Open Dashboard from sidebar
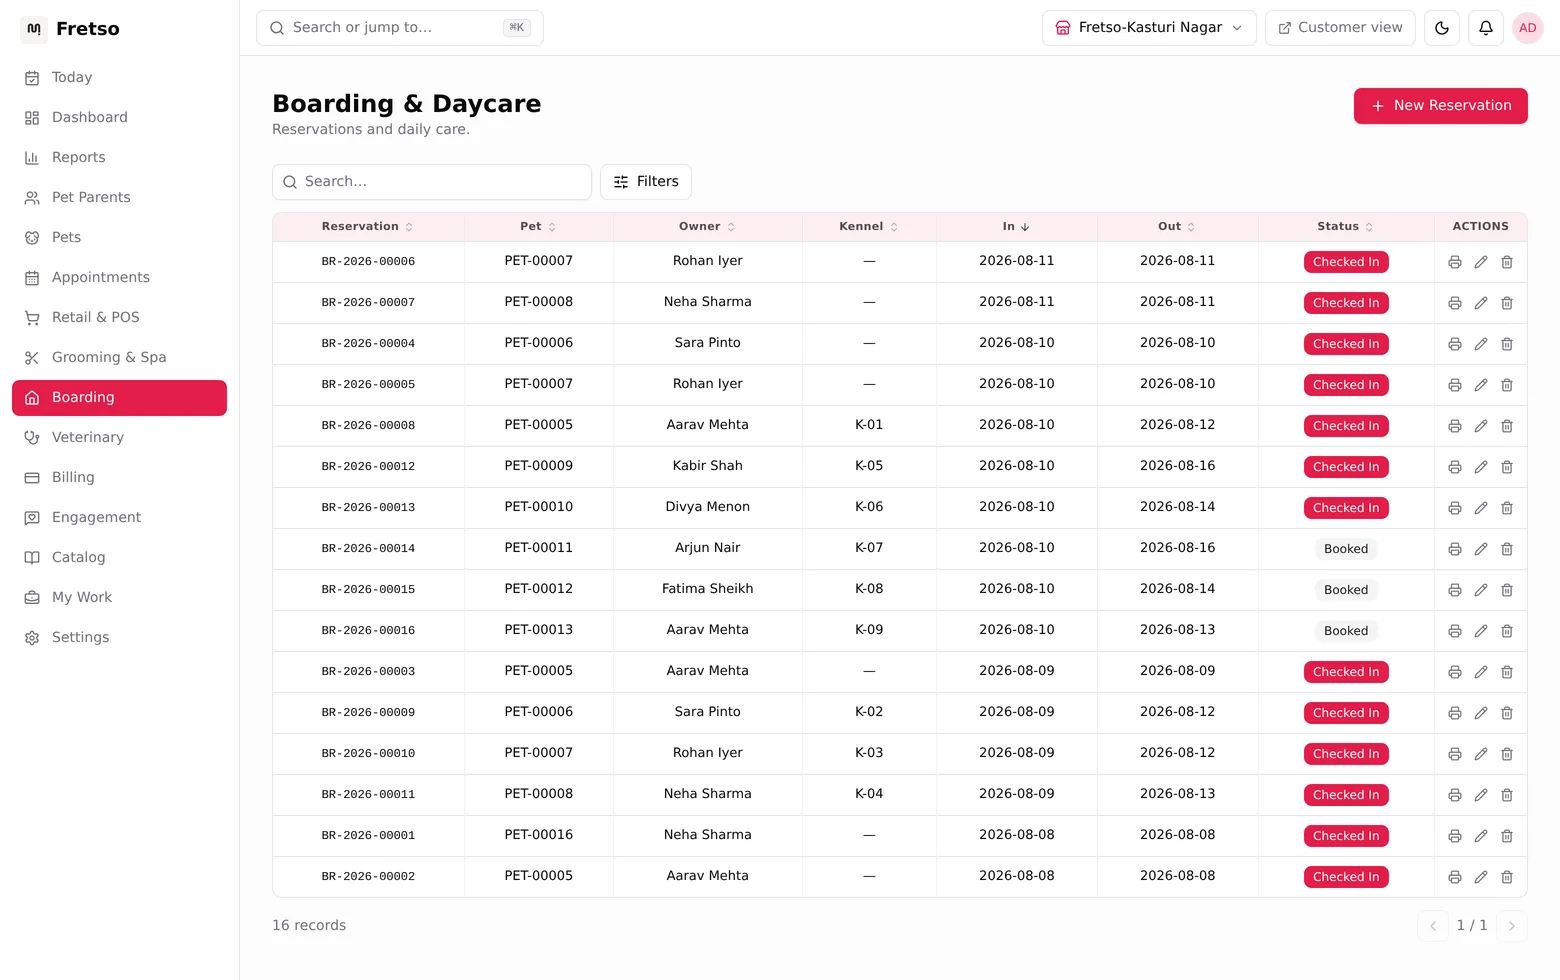Screen dimensions: 1560x980 (119, 118)
